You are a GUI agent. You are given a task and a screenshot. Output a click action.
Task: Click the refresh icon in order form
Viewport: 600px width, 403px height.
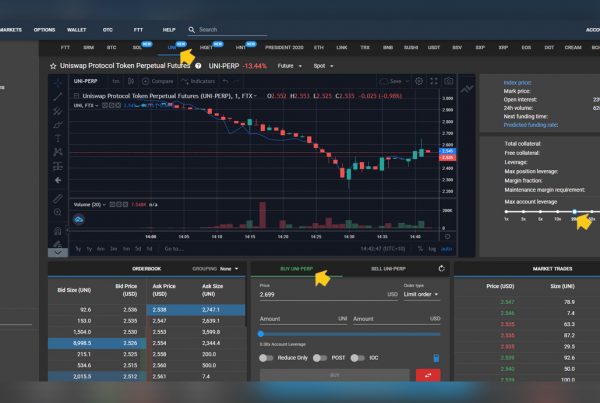click(x=443, y=269)
